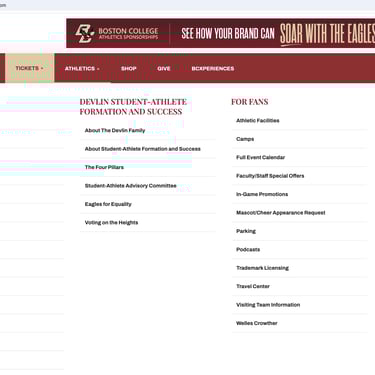
Task: Open the Tickets dropdown menu
Action: pyautogui.click(x=29, y=68)
